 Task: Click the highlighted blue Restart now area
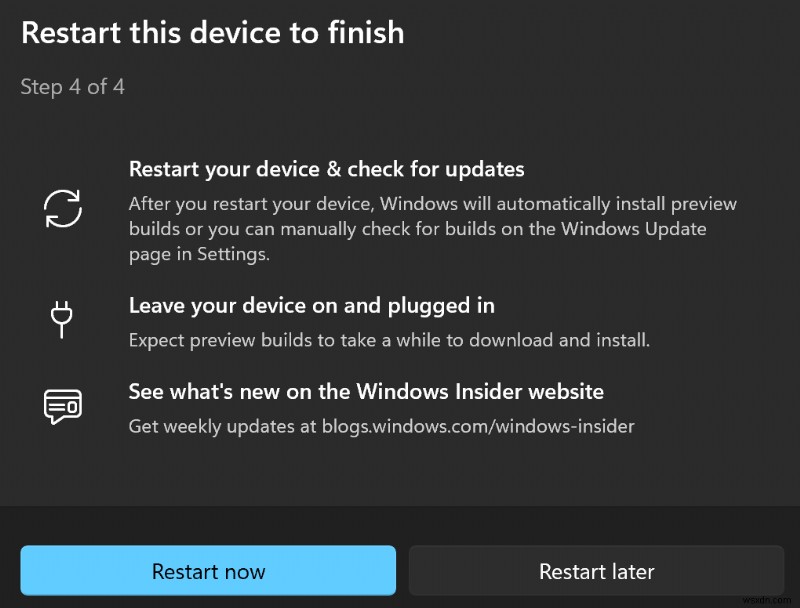coord(208,571)
